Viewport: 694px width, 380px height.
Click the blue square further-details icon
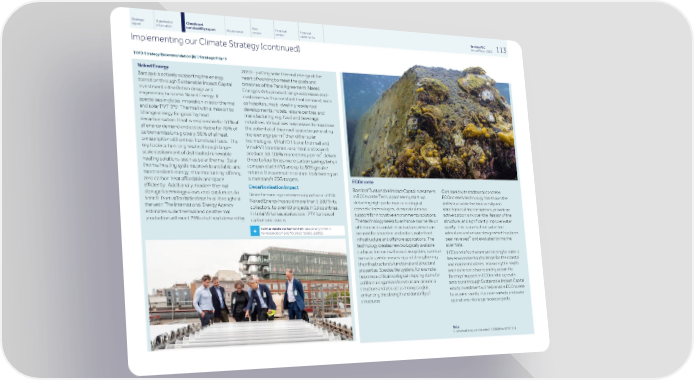tap(255, 230)
